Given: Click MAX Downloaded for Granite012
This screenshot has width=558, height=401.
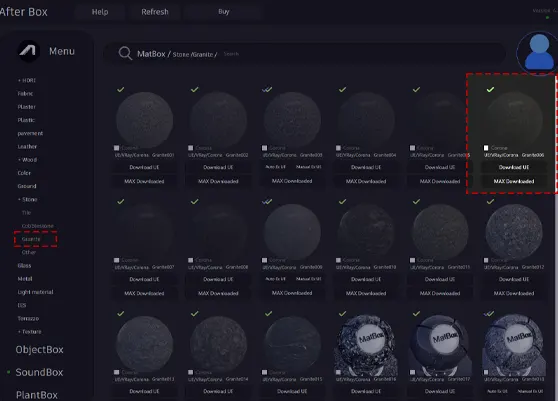Looking at the screenshot, I should coord(514,293).
